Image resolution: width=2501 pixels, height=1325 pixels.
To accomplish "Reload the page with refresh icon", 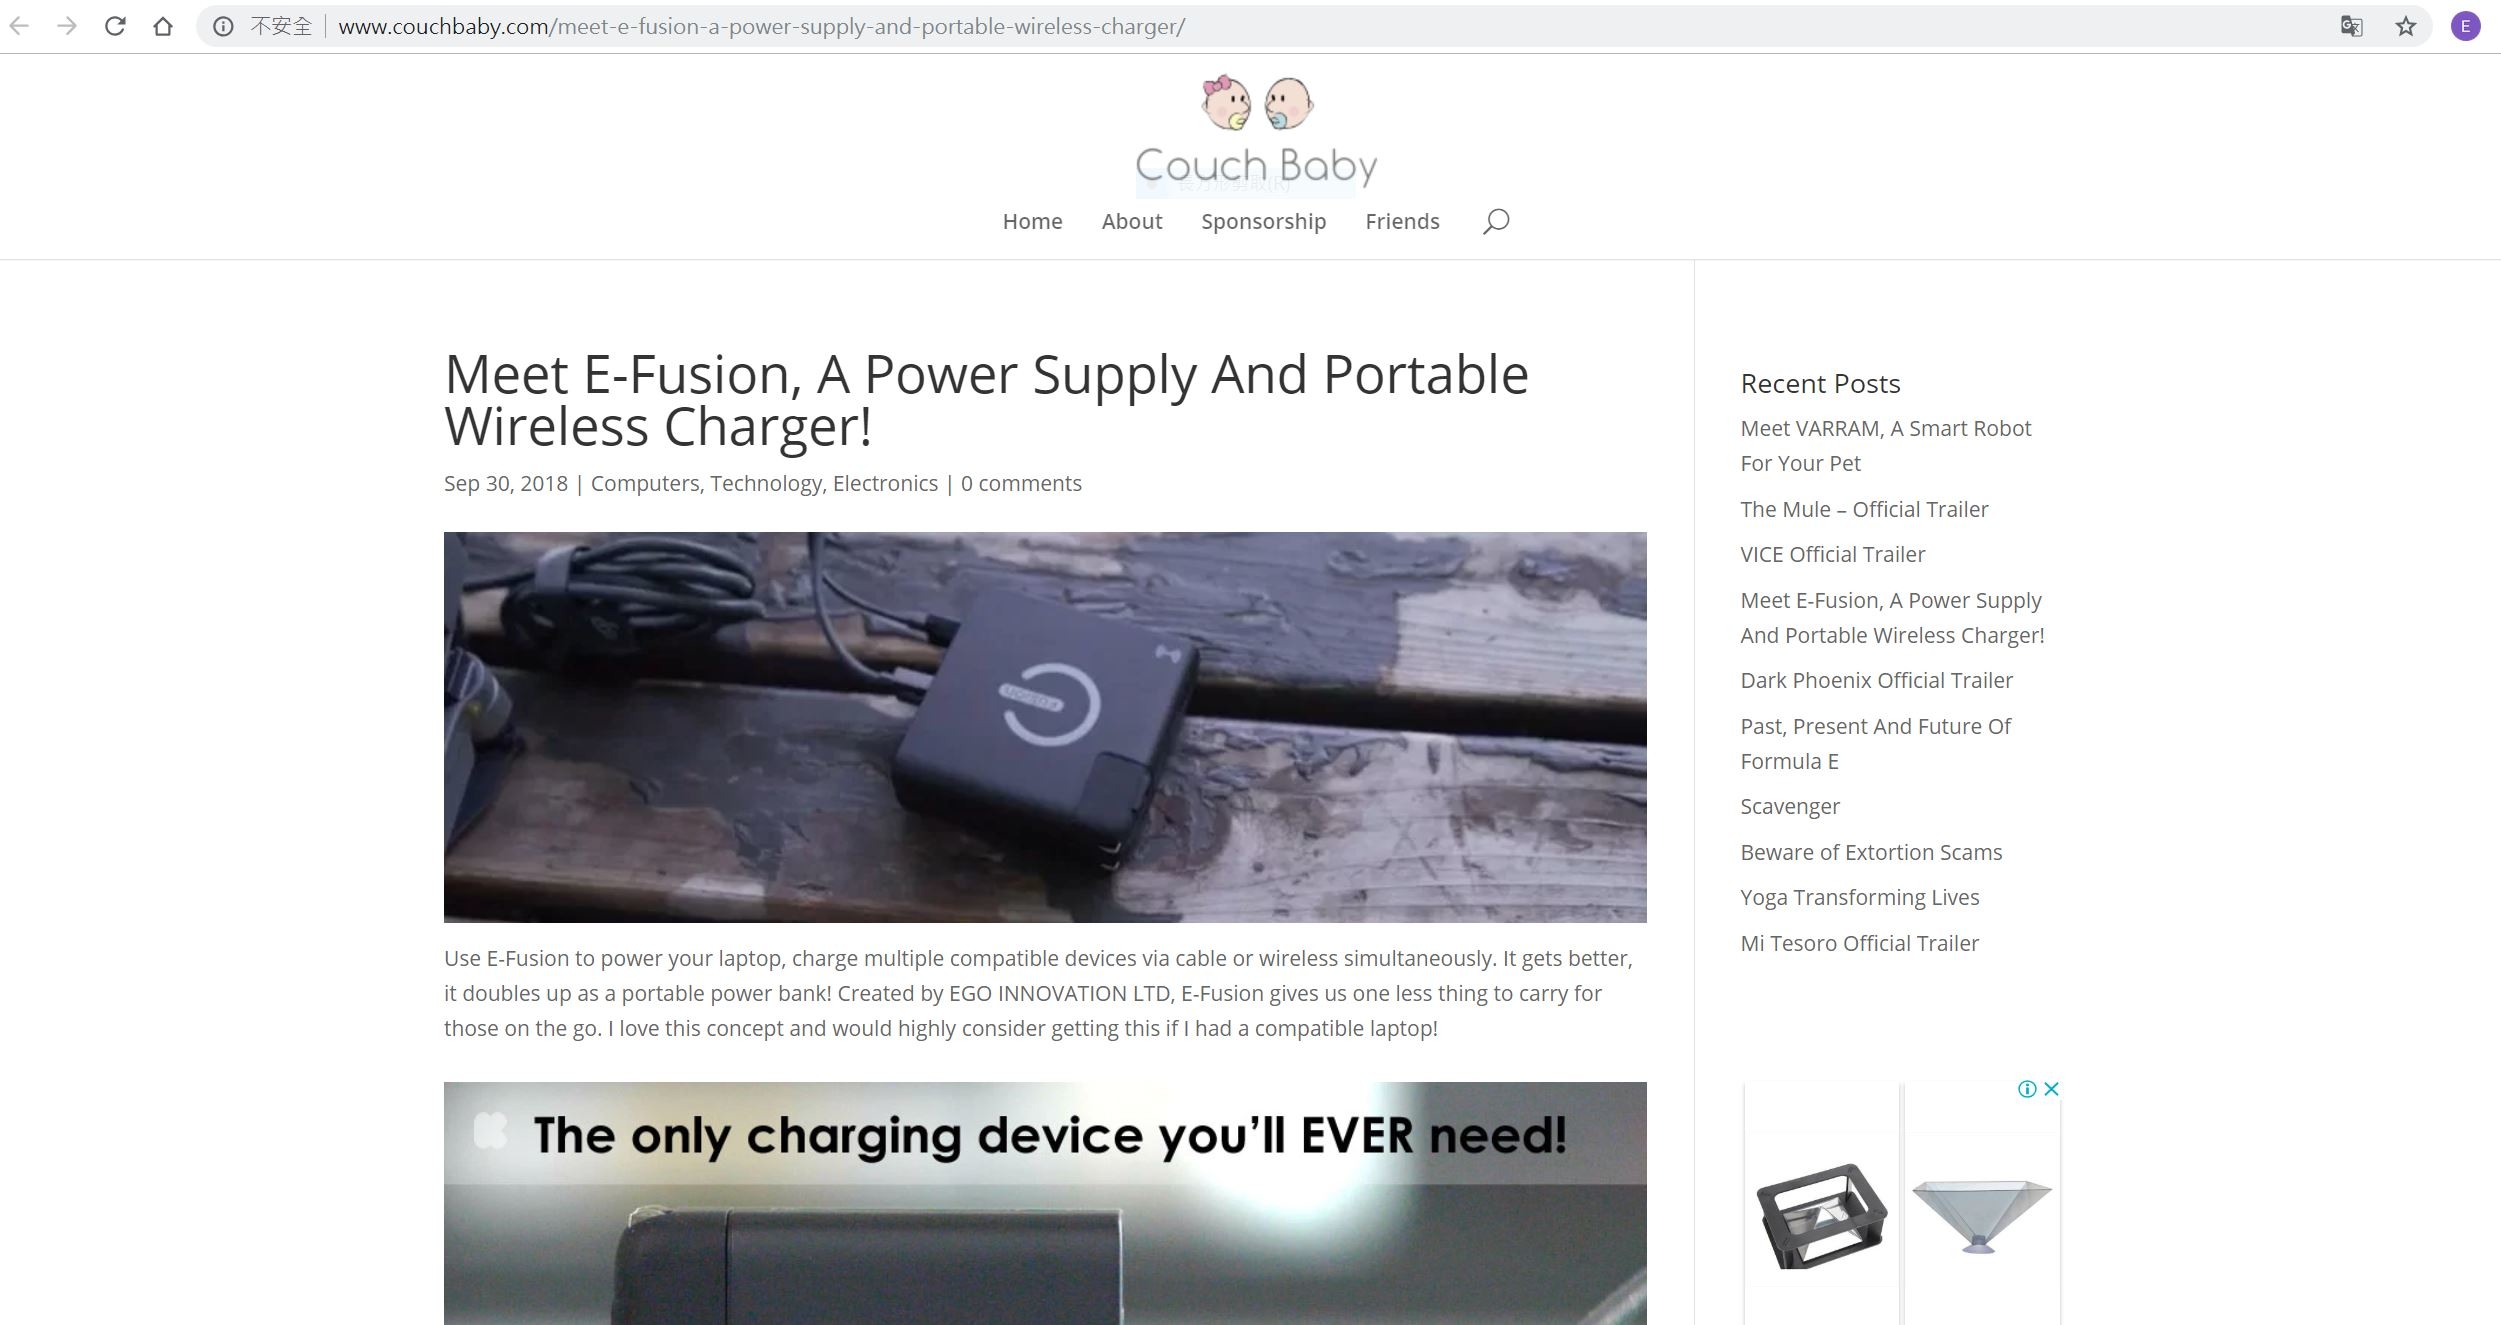I will [115, 26].
